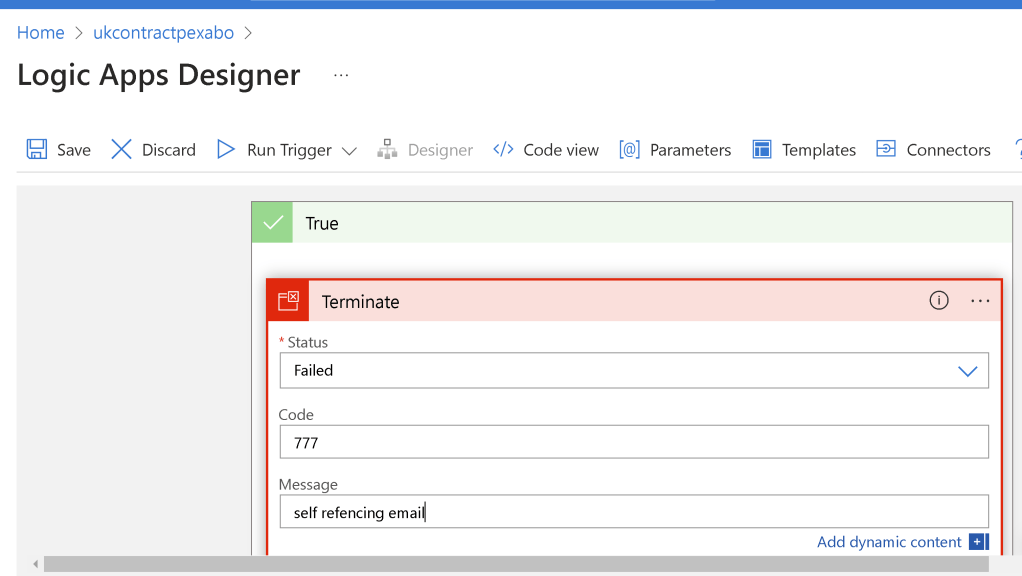Click the green checkmark True icon
The width and height of the screenshot is (1022, 576).
[x=272, y=223]
